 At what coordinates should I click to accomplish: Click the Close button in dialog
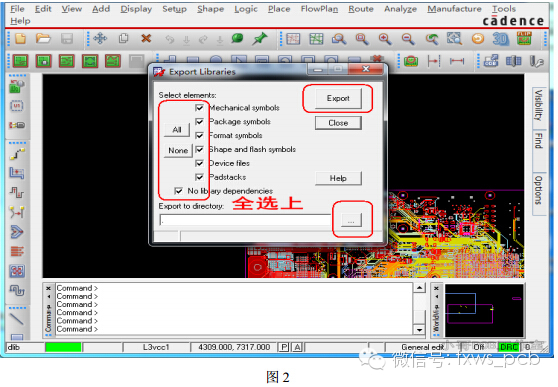point(338,123)
